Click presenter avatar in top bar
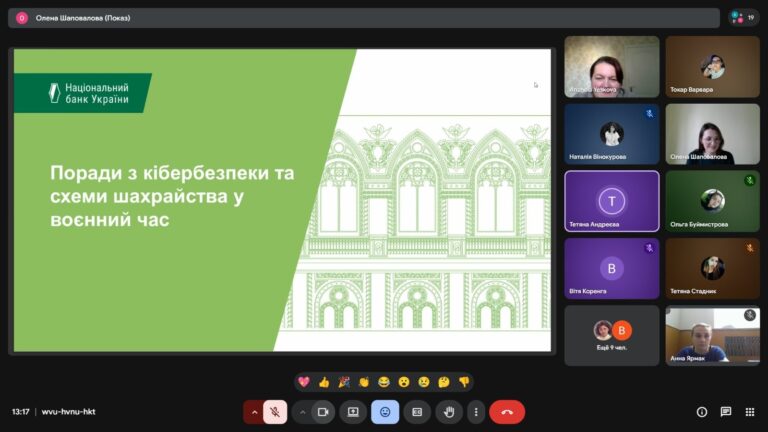 pyautogui.click(x=22, y=18)
